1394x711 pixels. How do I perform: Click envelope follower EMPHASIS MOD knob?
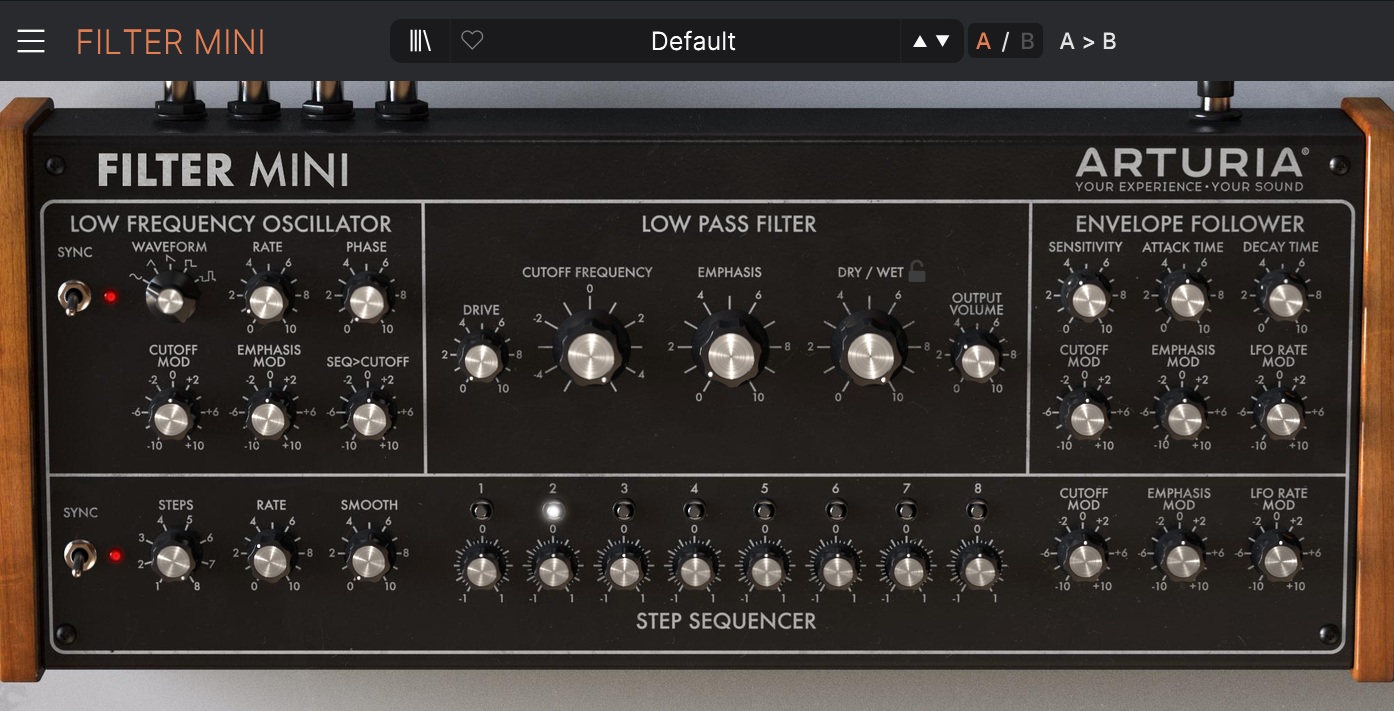[1183, 418]
